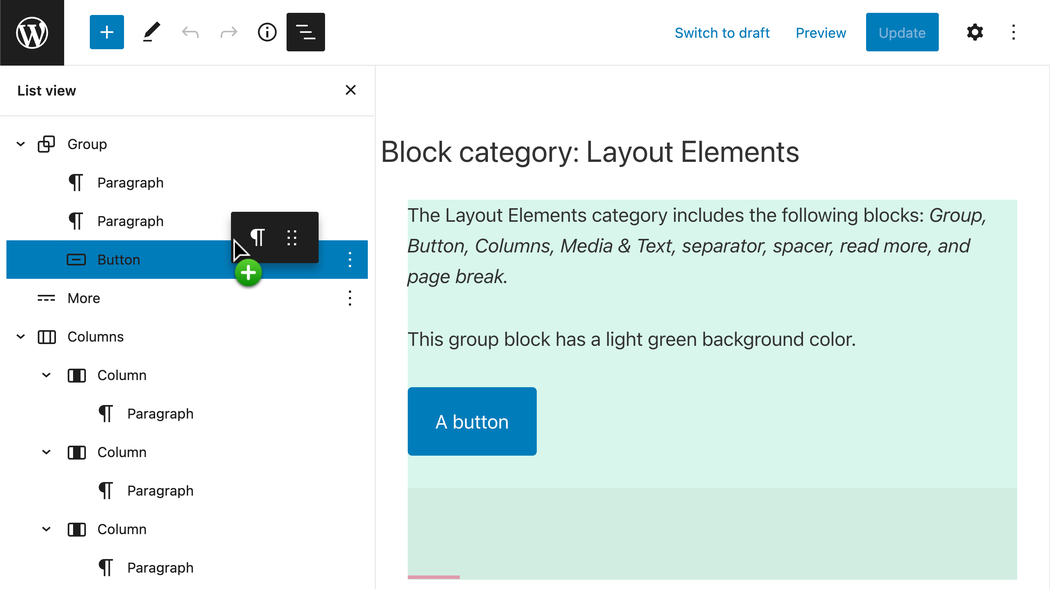Click the second Column block icon

76,452
